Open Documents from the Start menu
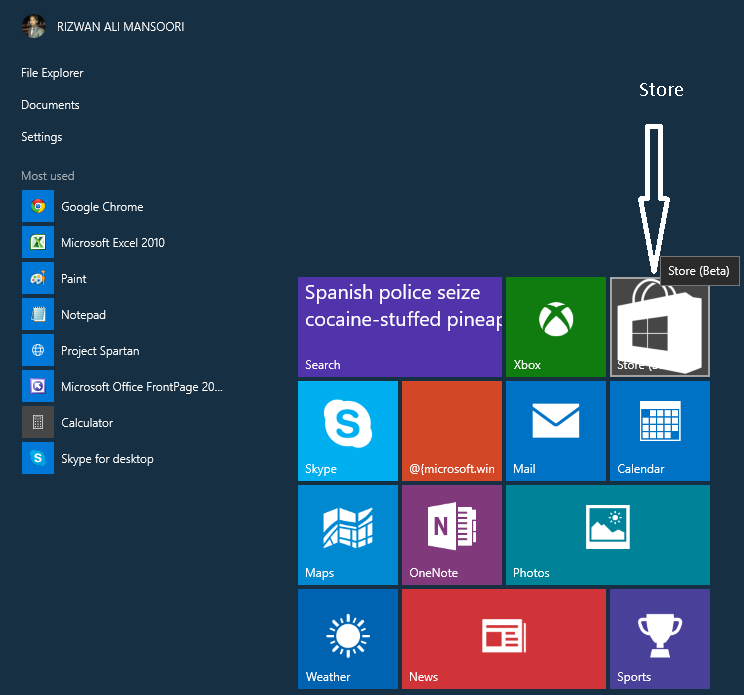 click(x=50, y=105)
